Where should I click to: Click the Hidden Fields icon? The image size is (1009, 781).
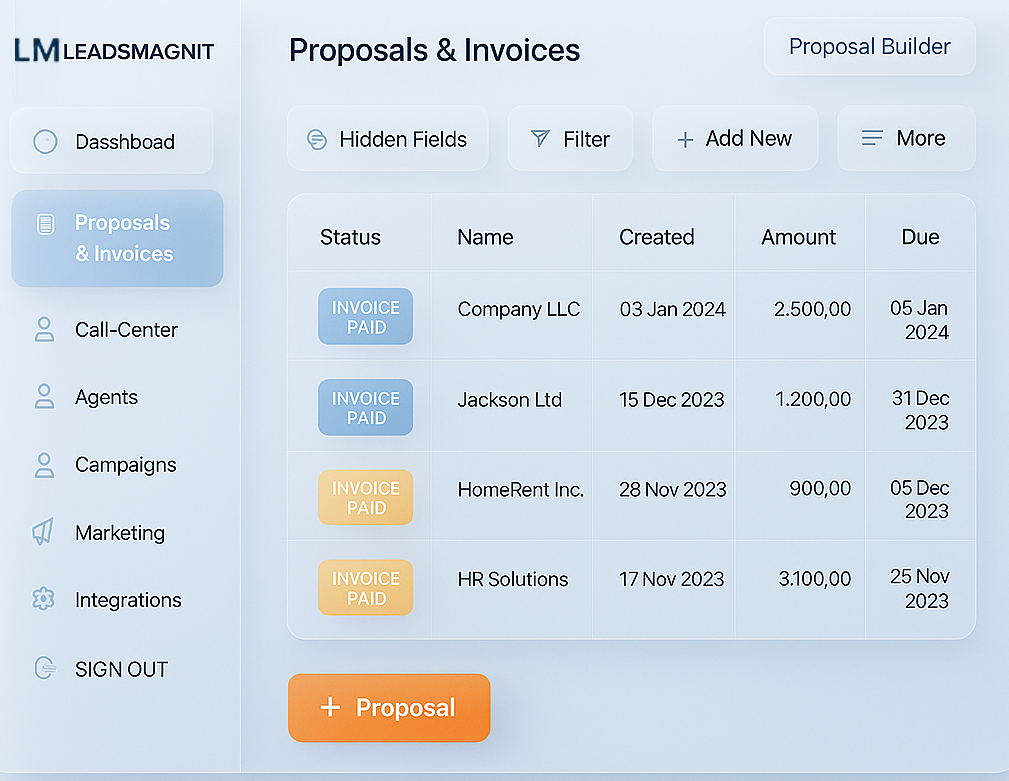coord(317,139)
